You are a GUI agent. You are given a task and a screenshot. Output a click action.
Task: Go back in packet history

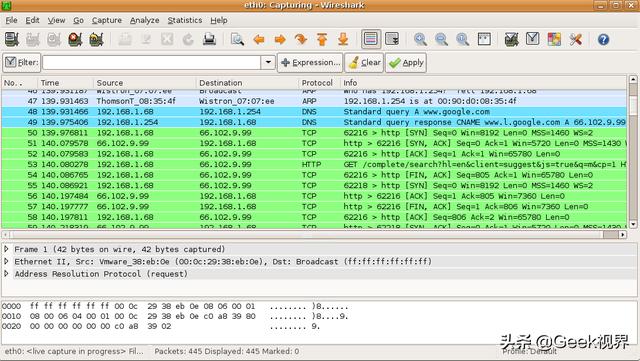tap(259, 40)
